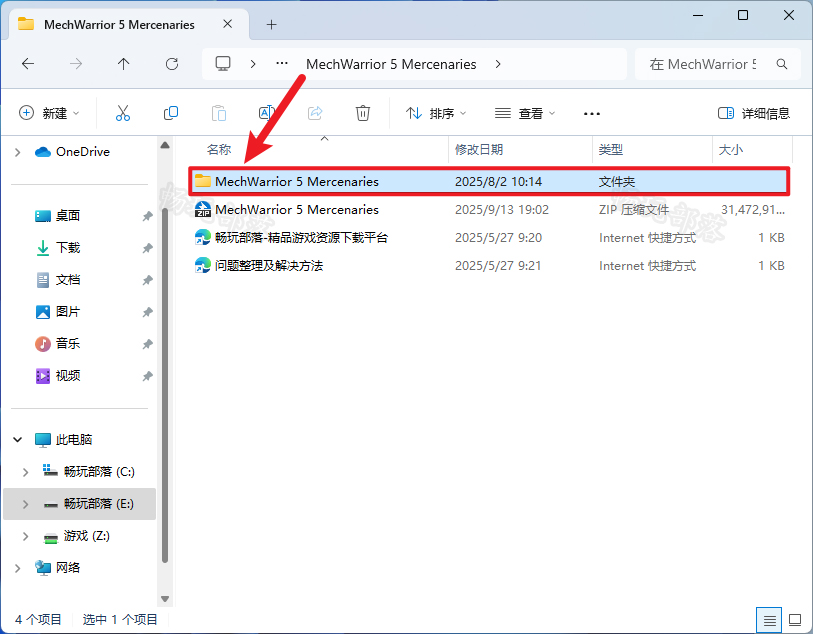Go back with the Back arrow
This screenshot has height=634, width=813.
pyautogui.click(x=28, y=64)
